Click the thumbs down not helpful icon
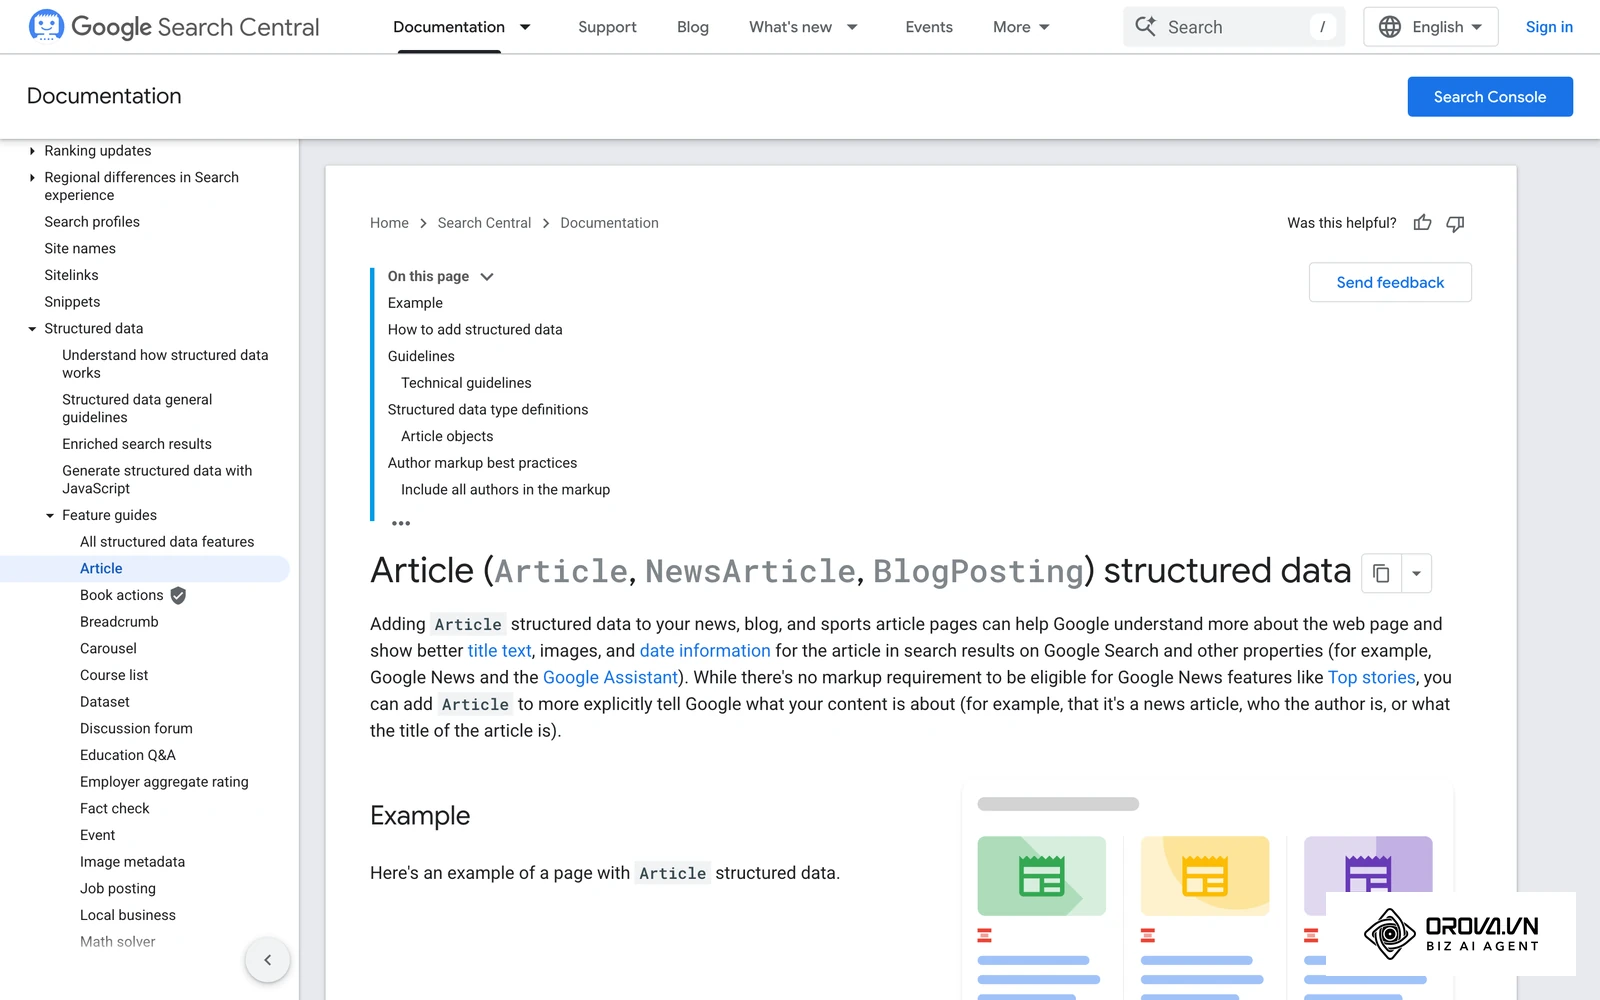1600x1000 pixels. point(1455,223)
